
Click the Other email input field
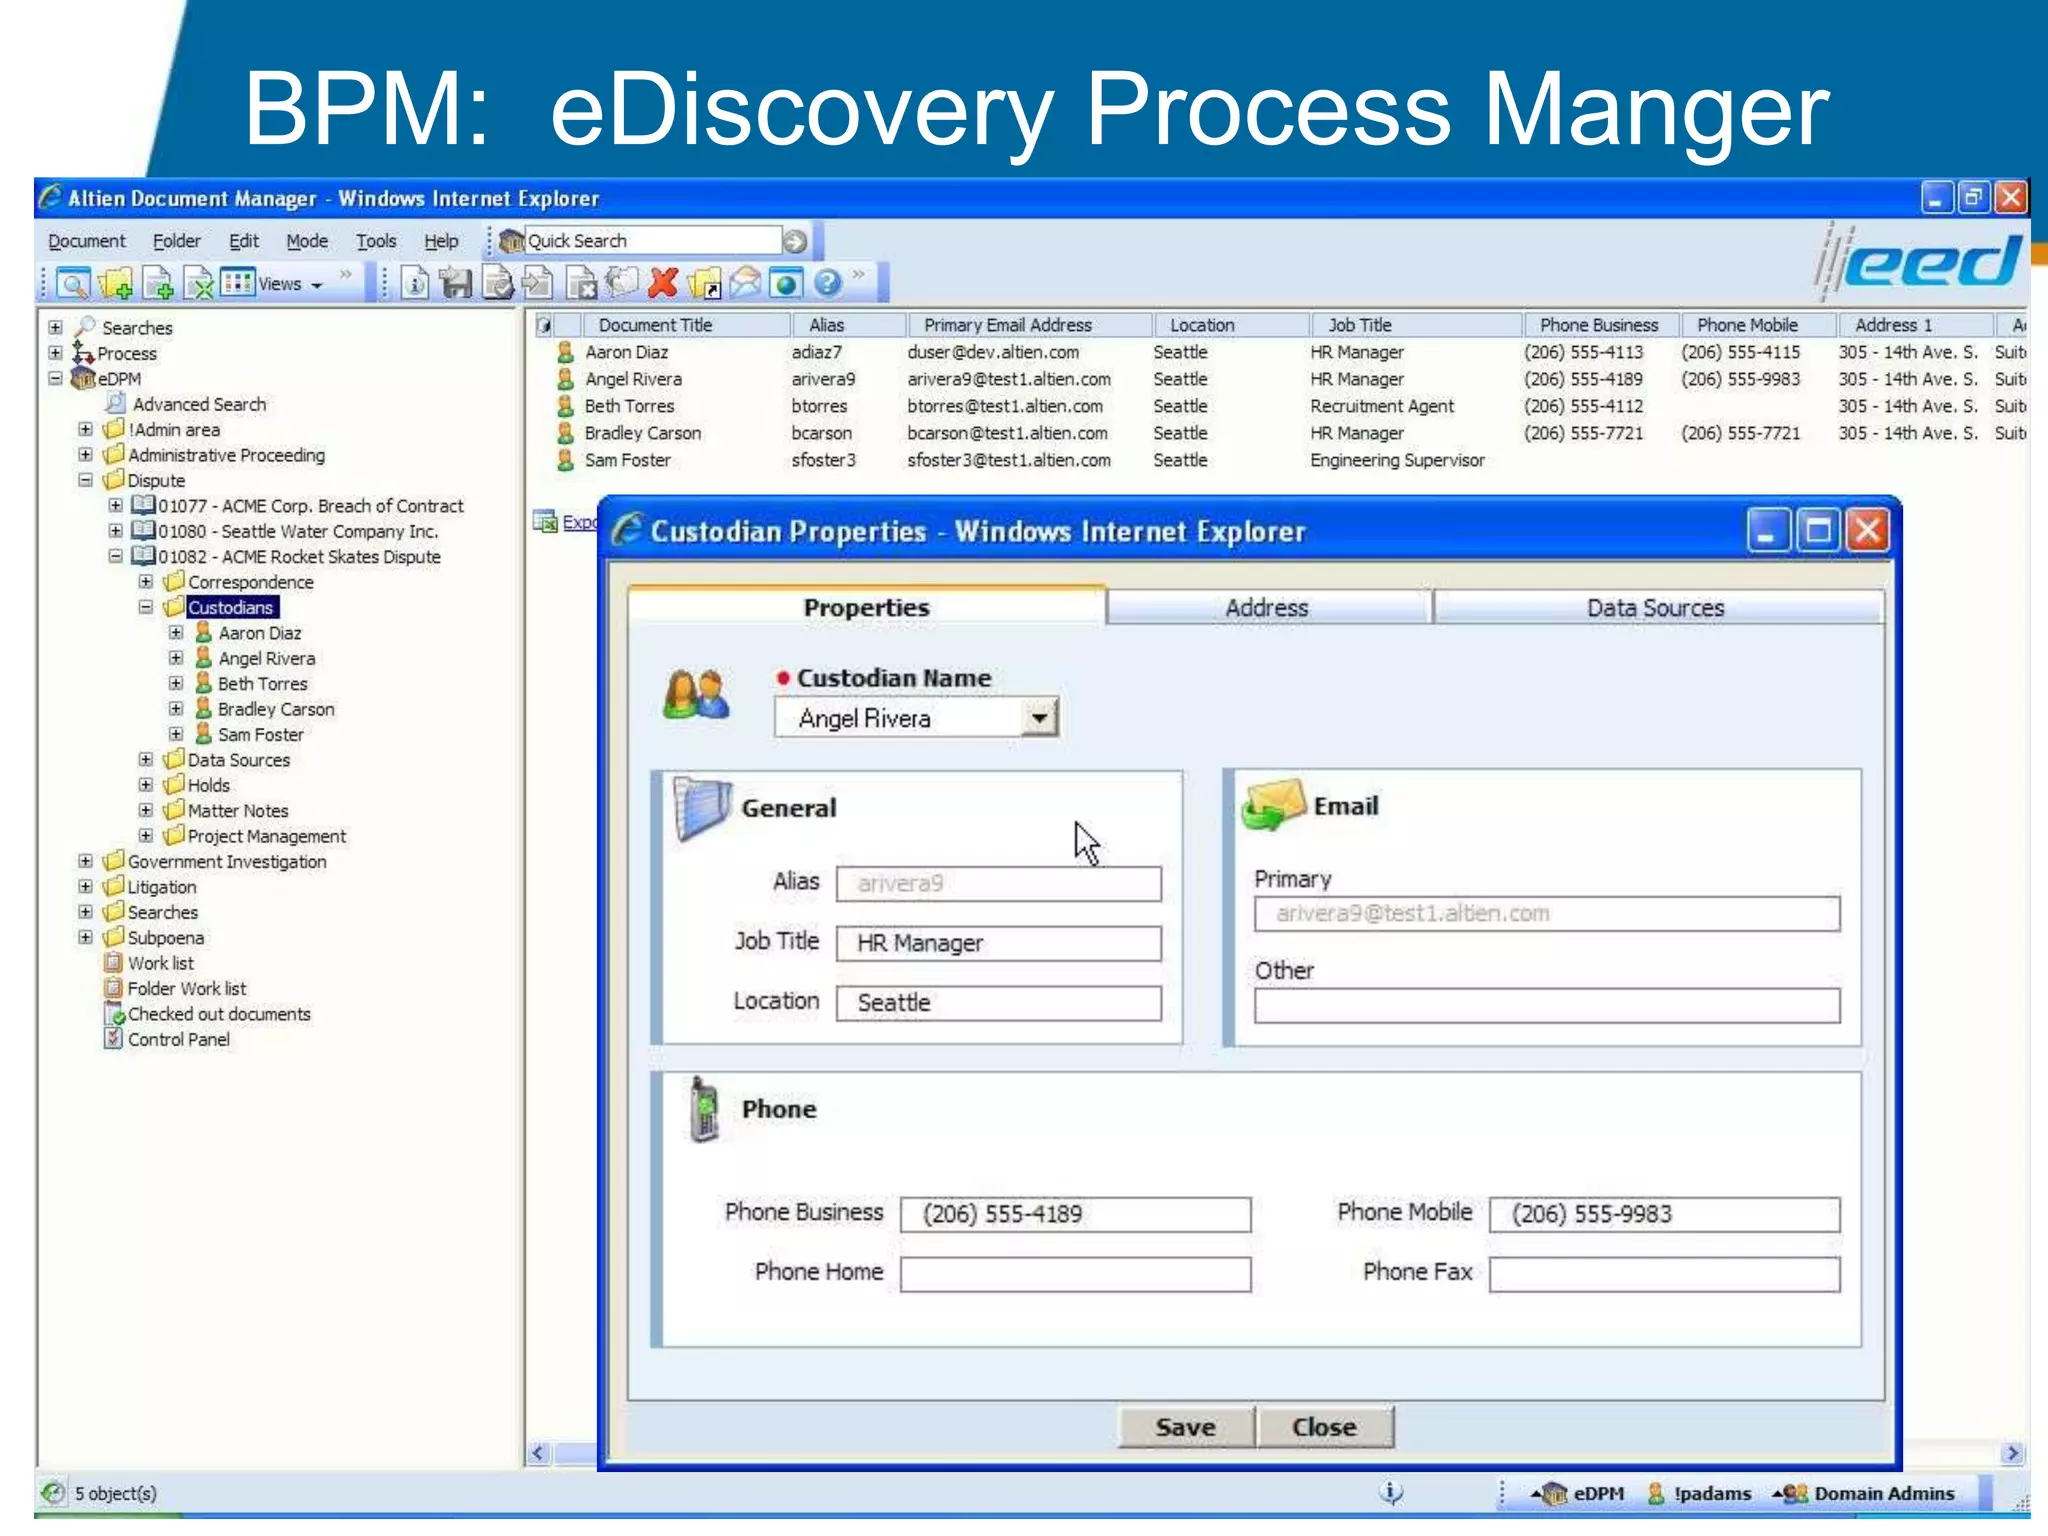tap(1547, 1006)
